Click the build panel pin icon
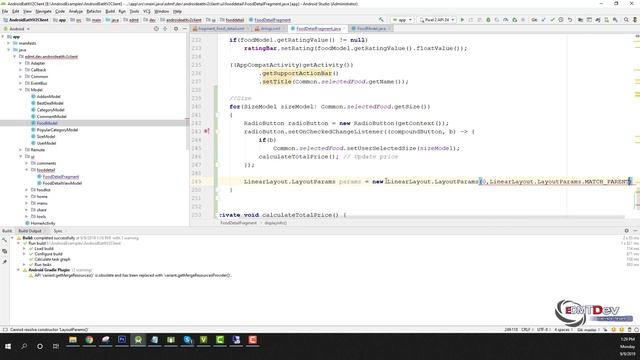This screenshot has width=640, height=360. coord(4,262)
